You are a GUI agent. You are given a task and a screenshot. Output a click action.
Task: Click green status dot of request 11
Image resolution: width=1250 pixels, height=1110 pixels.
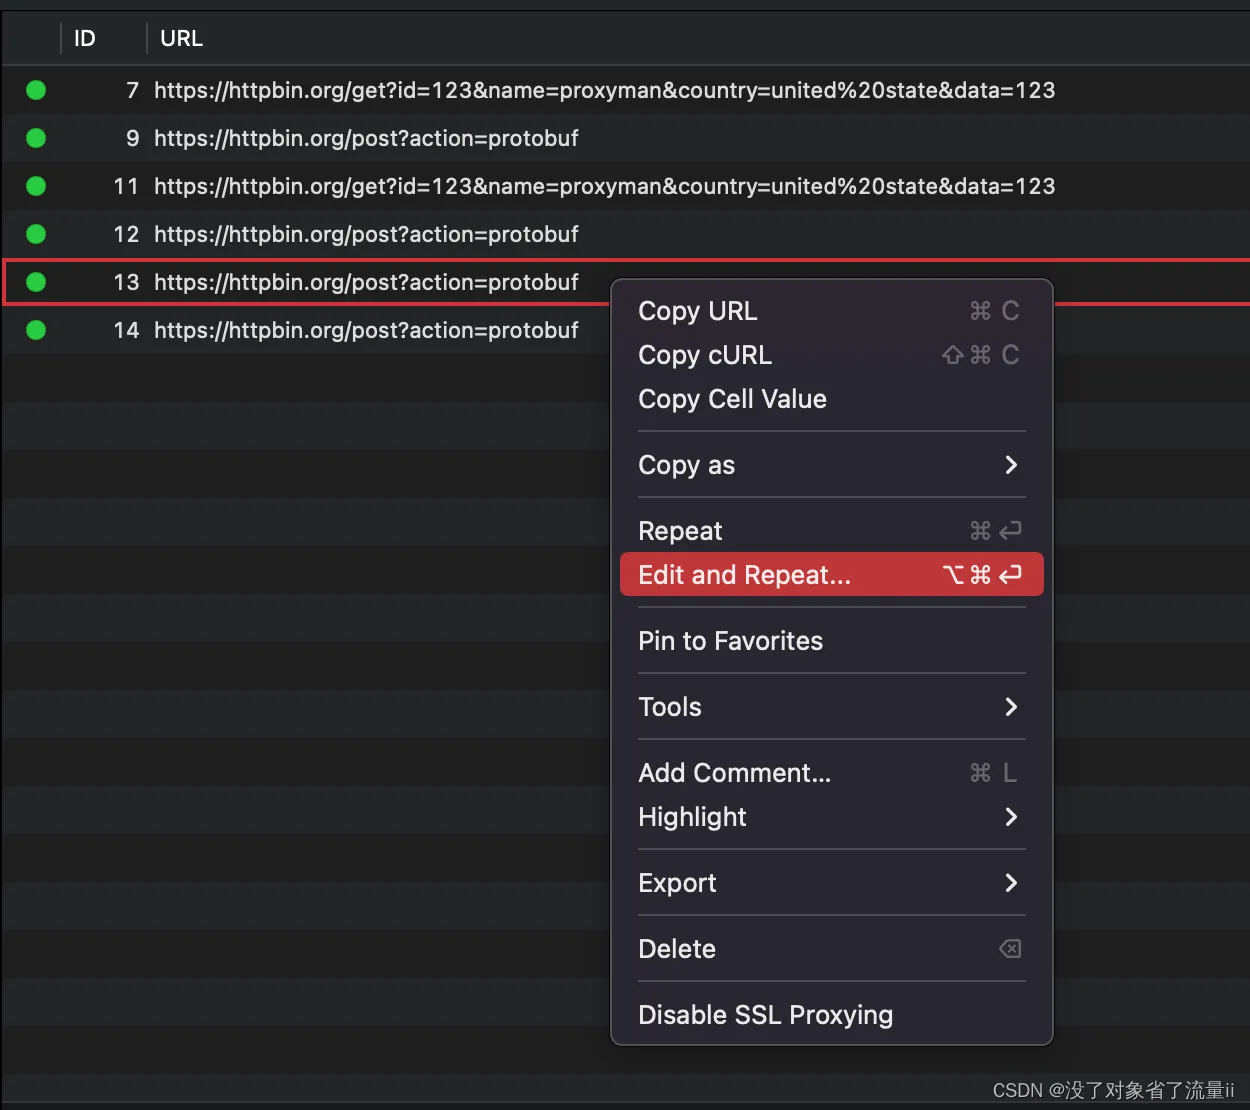tap(36, 186)
